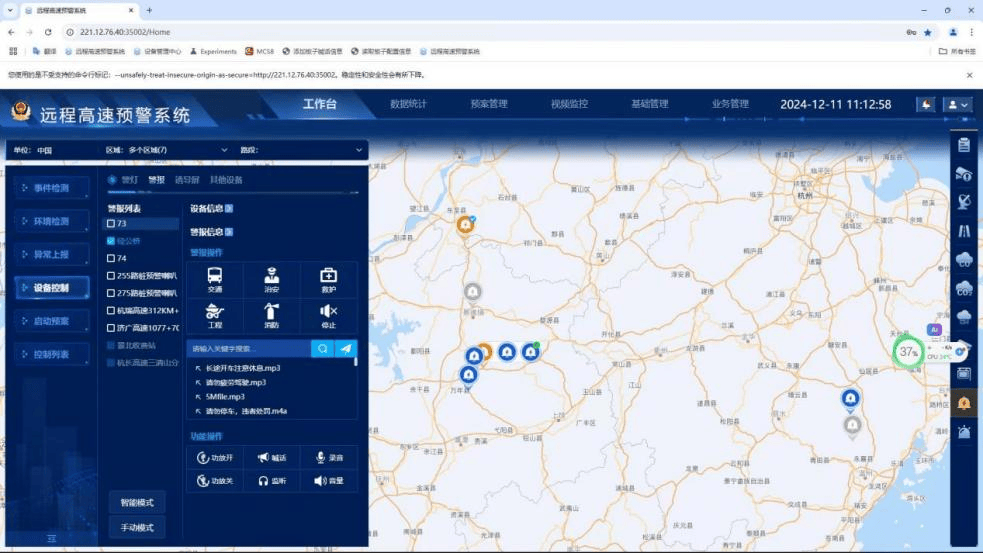Click the send paper-plane icon
The width and height of the screenshot is (983, 553).
tap(346, 349)
